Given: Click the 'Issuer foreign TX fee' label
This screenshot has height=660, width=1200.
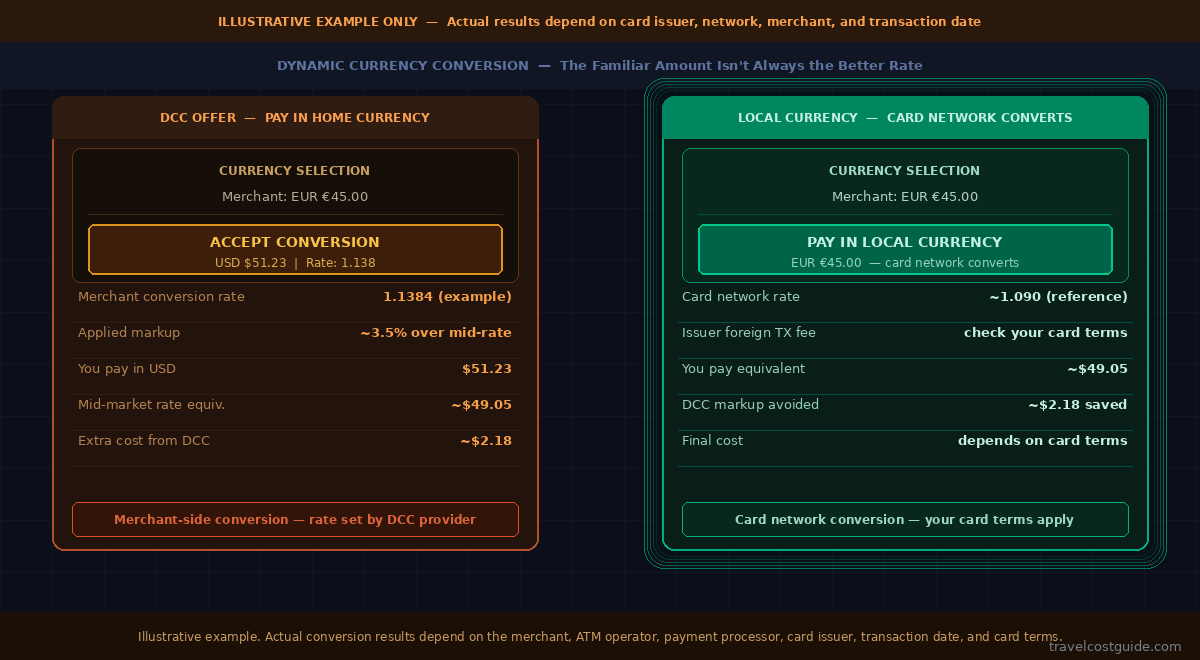Looking at the screenshot, I should point(749,333).
